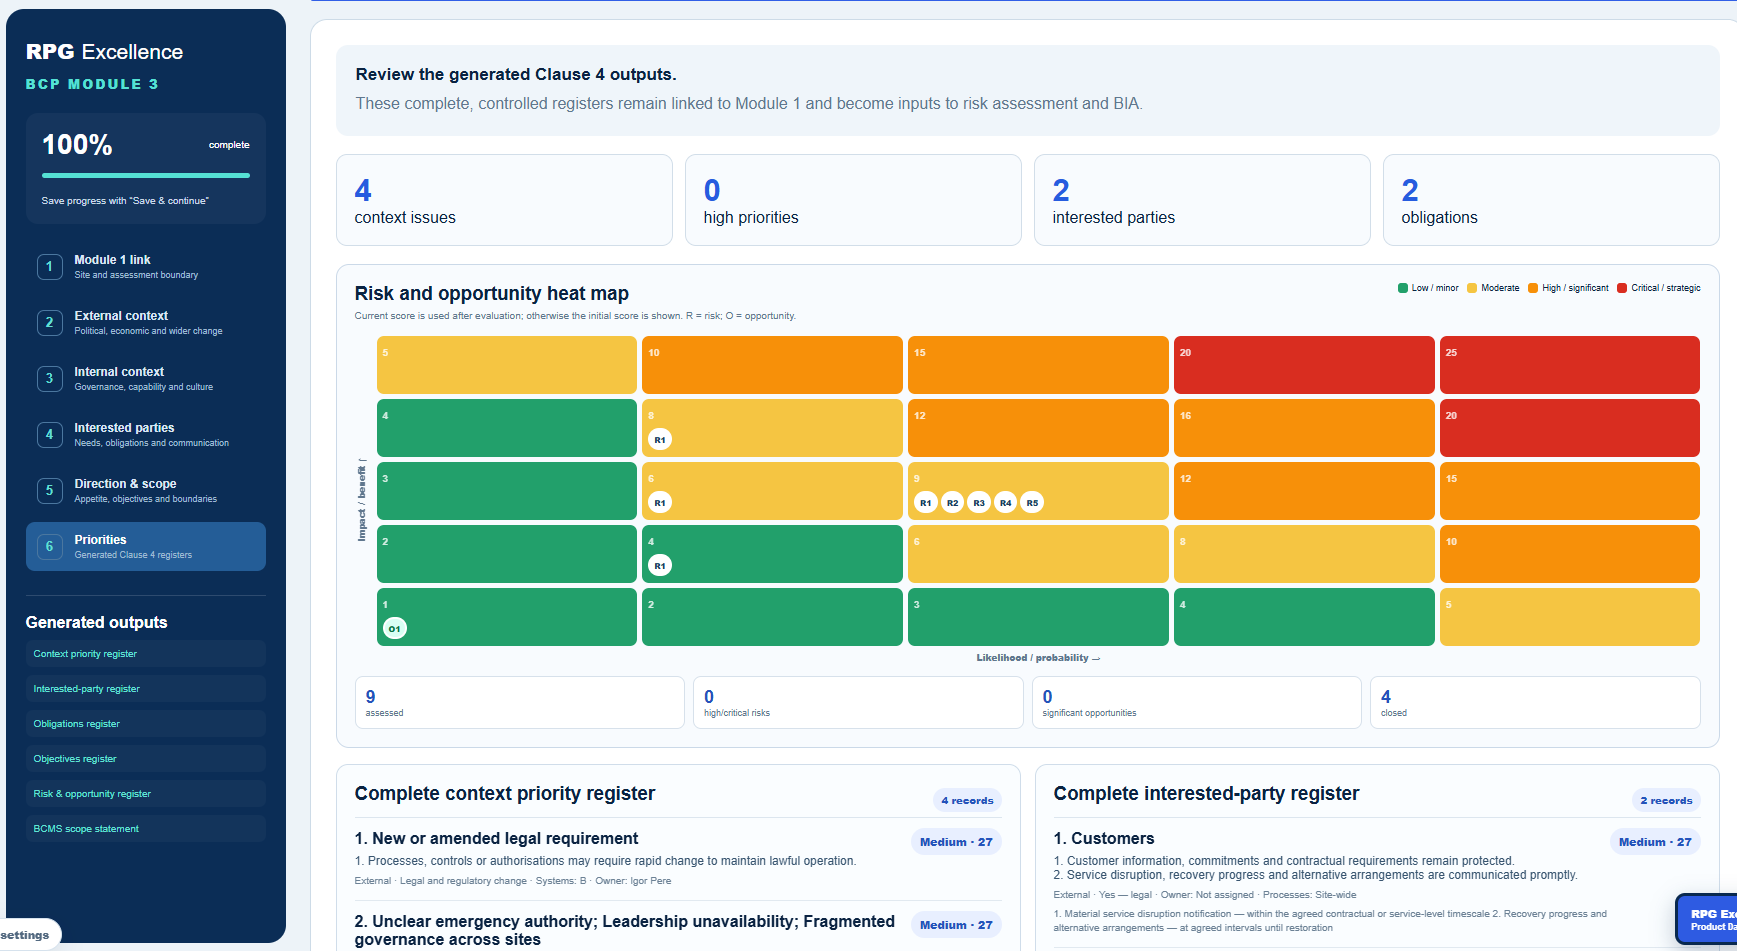1737x951 pixels.
Task: Click the 4 records badge on the context register
Action: [967, 800]
